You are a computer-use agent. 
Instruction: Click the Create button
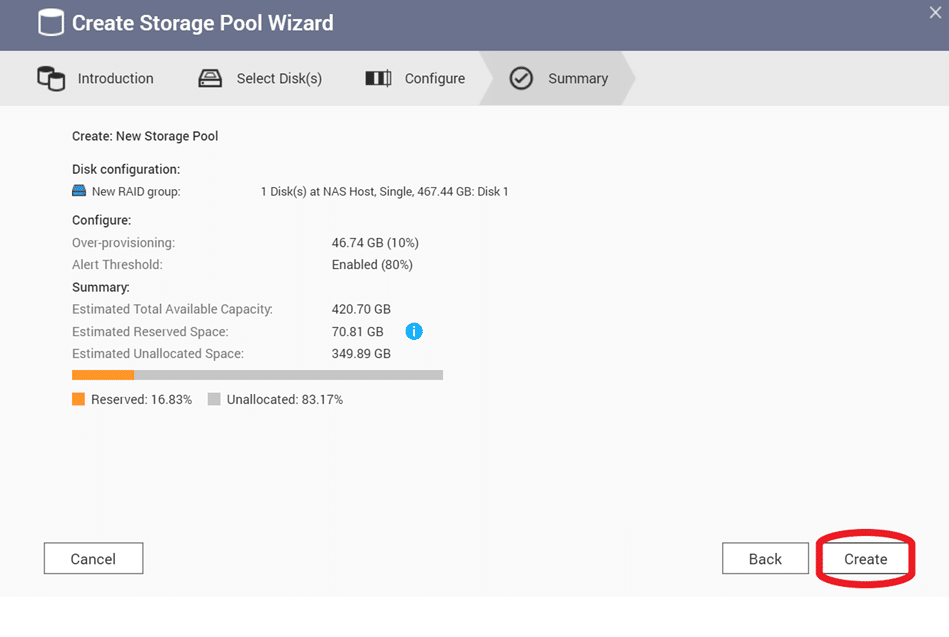865,559
